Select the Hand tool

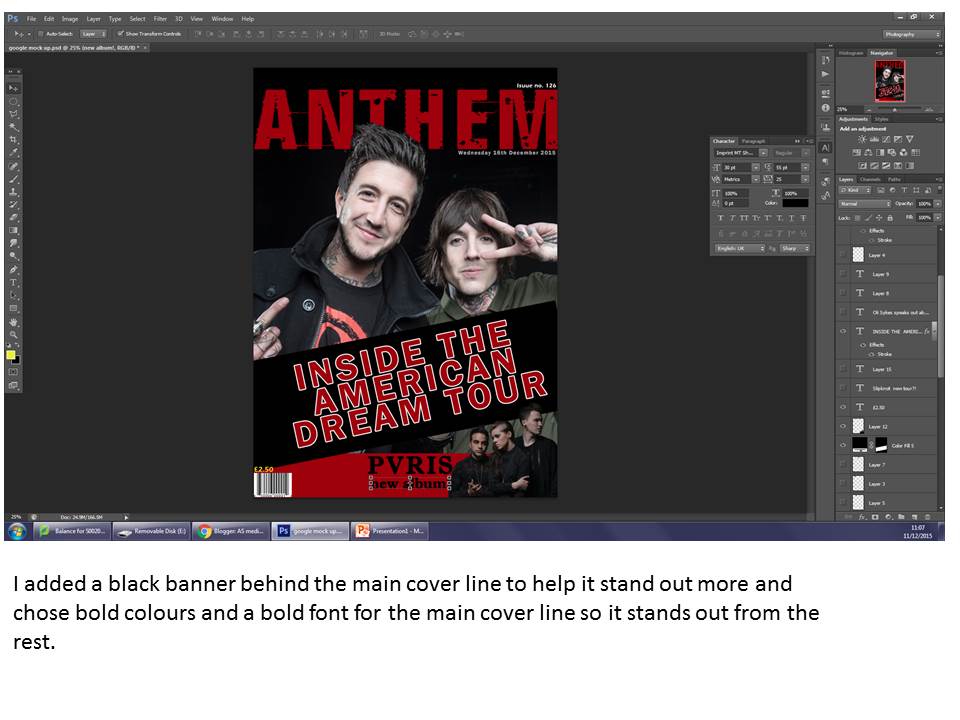[13, 321]
